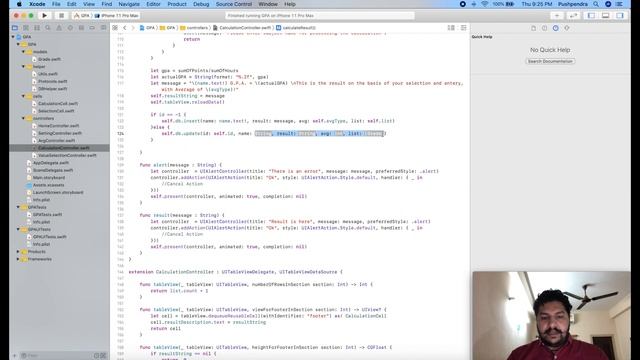
Task: Go back in editor history
Action: click(x=125, y=28)
